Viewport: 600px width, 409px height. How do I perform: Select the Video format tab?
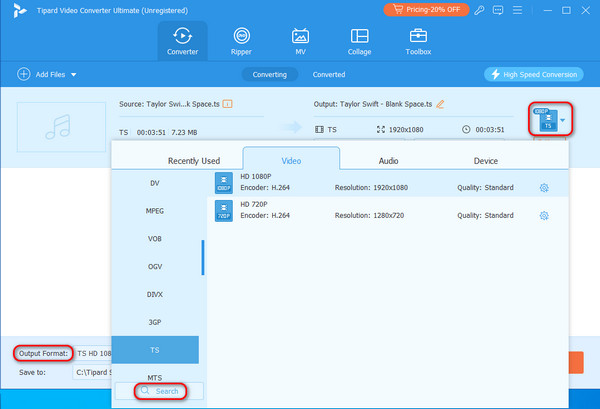tap(291, 160)
